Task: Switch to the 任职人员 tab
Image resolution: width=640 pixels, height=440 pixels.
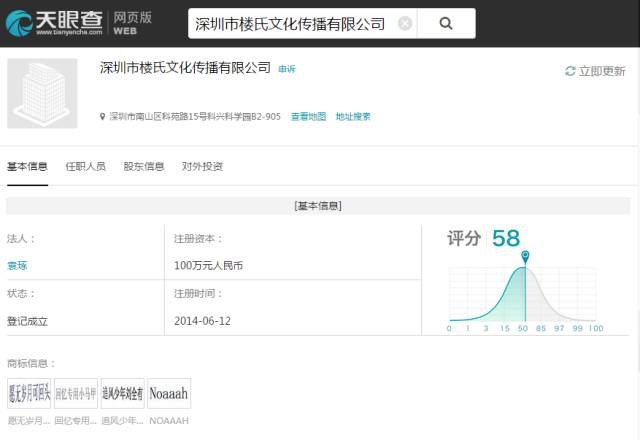Action: [x=86, y=166]
